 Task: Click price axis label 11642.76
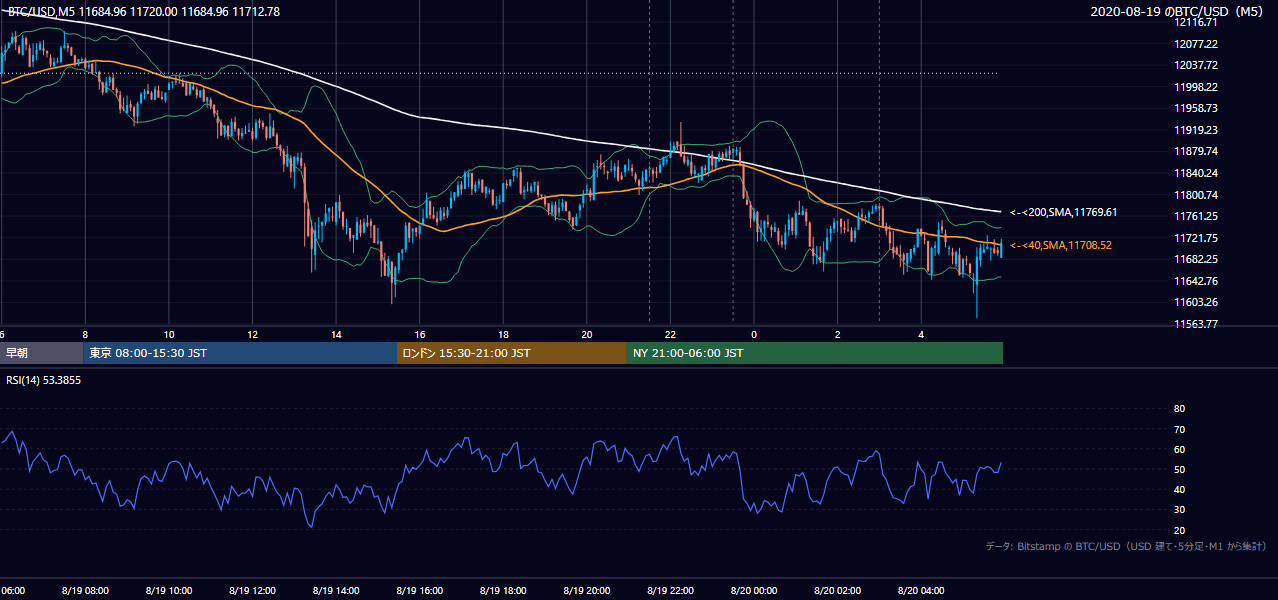[1196, 281]
